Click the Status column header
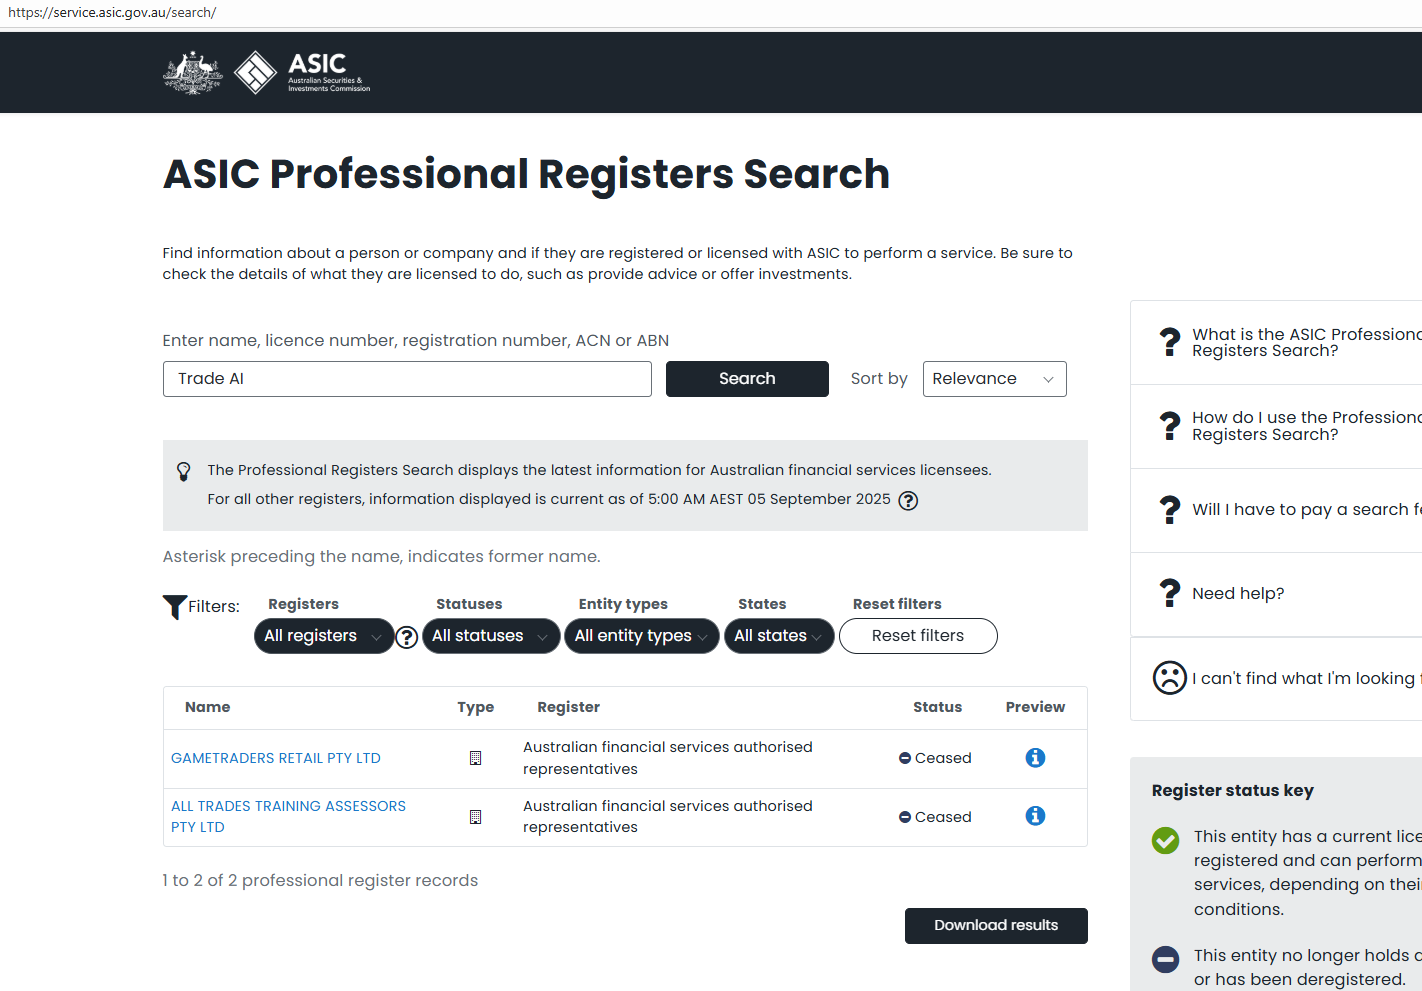1422x991 pixels. tap(937, 707)
